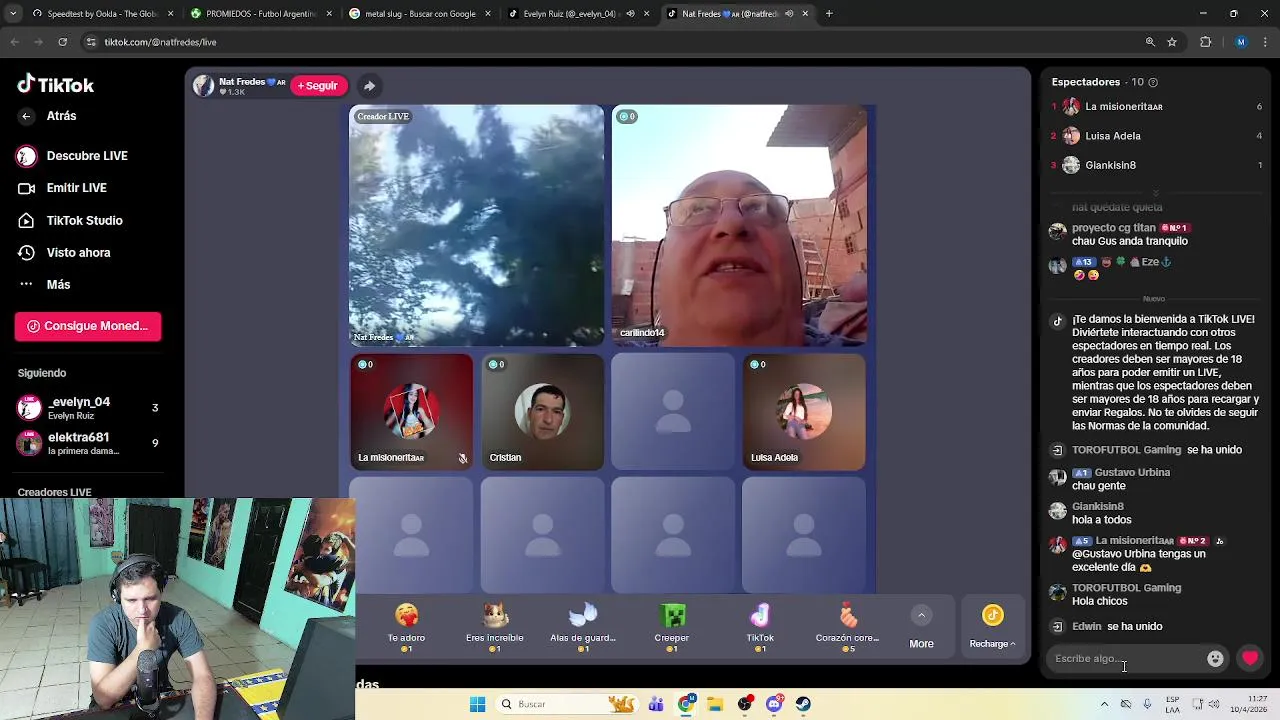Open Nat Fredes host profile avatar
The image size is (1280, 720).
pos(204,86)
